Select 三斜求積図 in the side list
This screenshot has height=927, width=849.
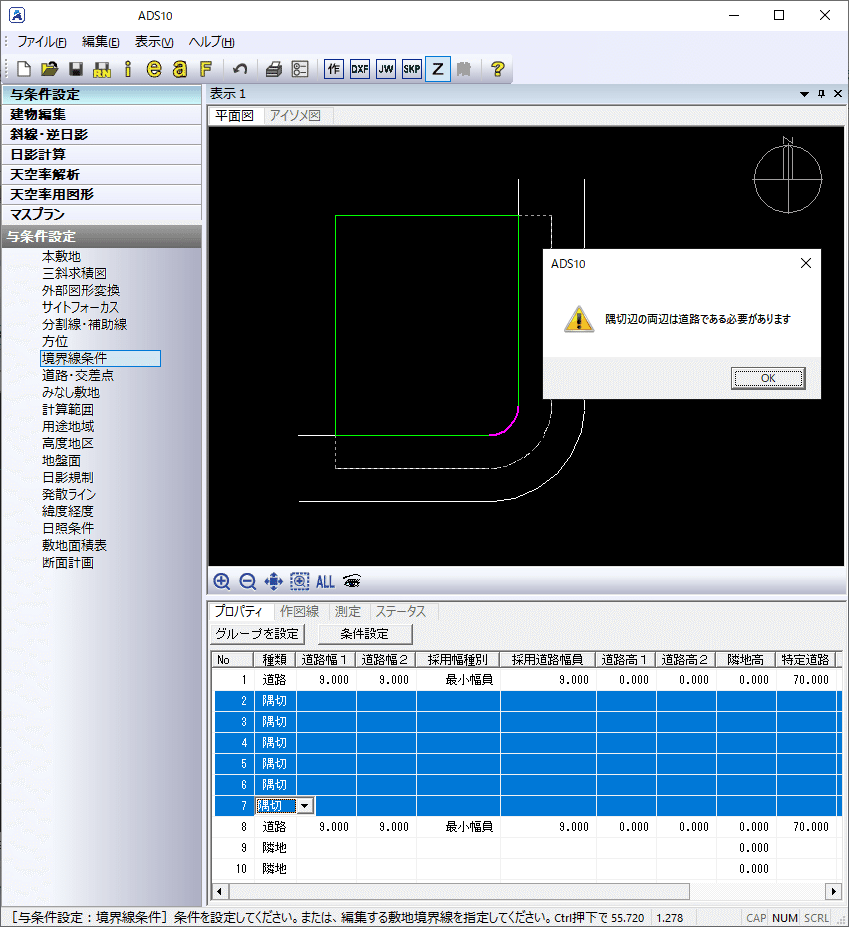click(74, 274)
